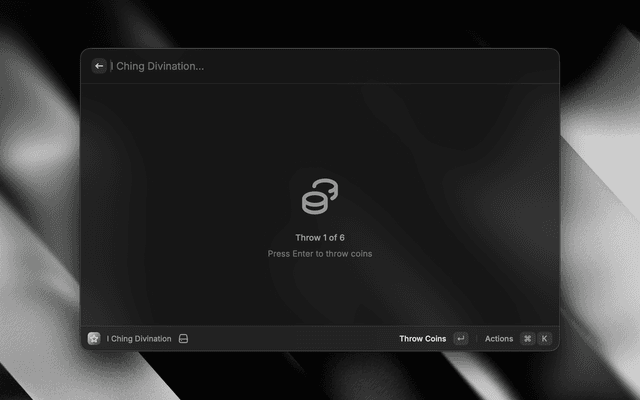Click the Throw Coins action button
Image resolution: width=640 pixels, height=400 pixels.
click(422, 339)
